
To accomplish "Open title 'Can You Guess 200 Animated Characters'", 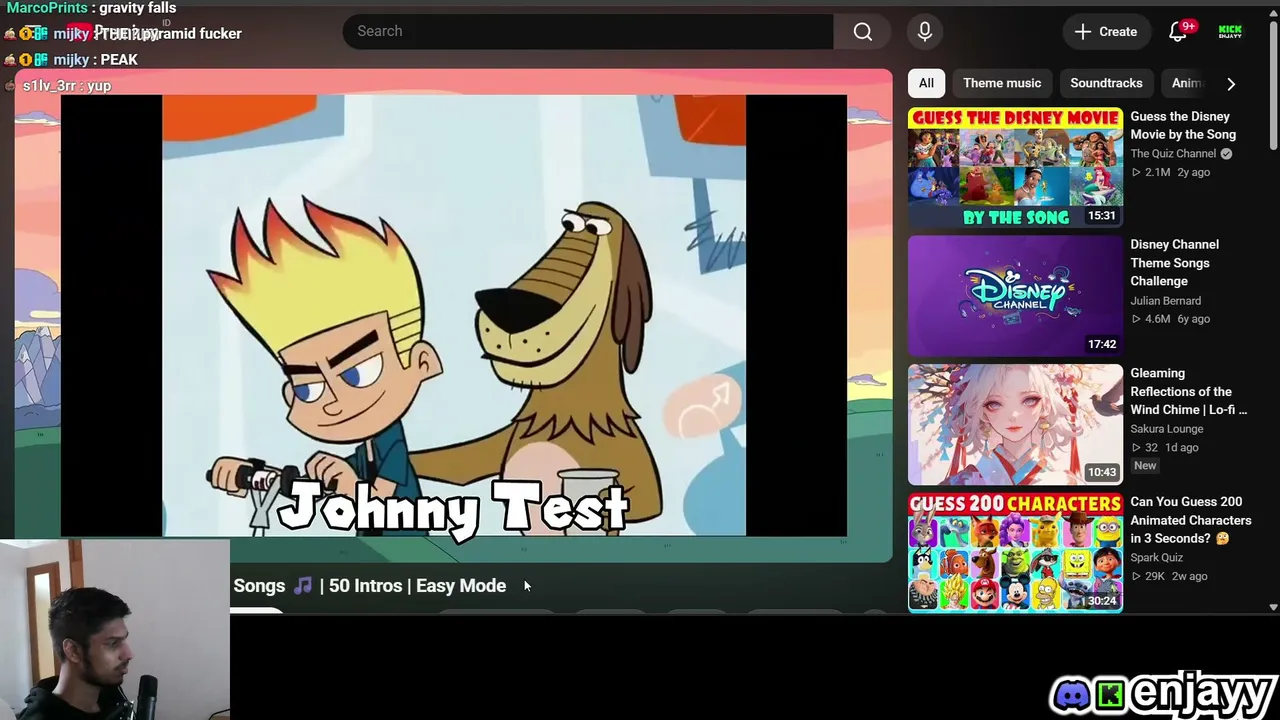I will point(1190,520).
